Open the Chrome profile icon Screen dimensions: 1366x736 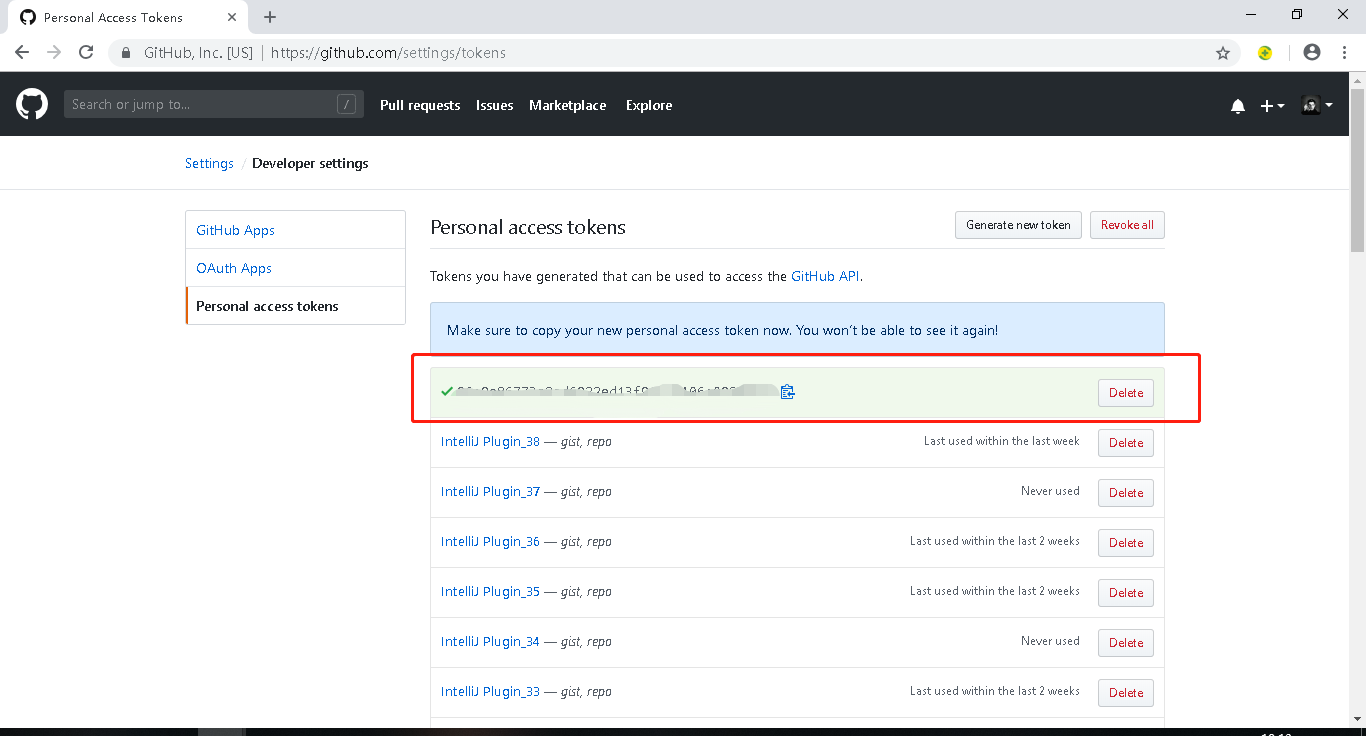coord(1312,53)
